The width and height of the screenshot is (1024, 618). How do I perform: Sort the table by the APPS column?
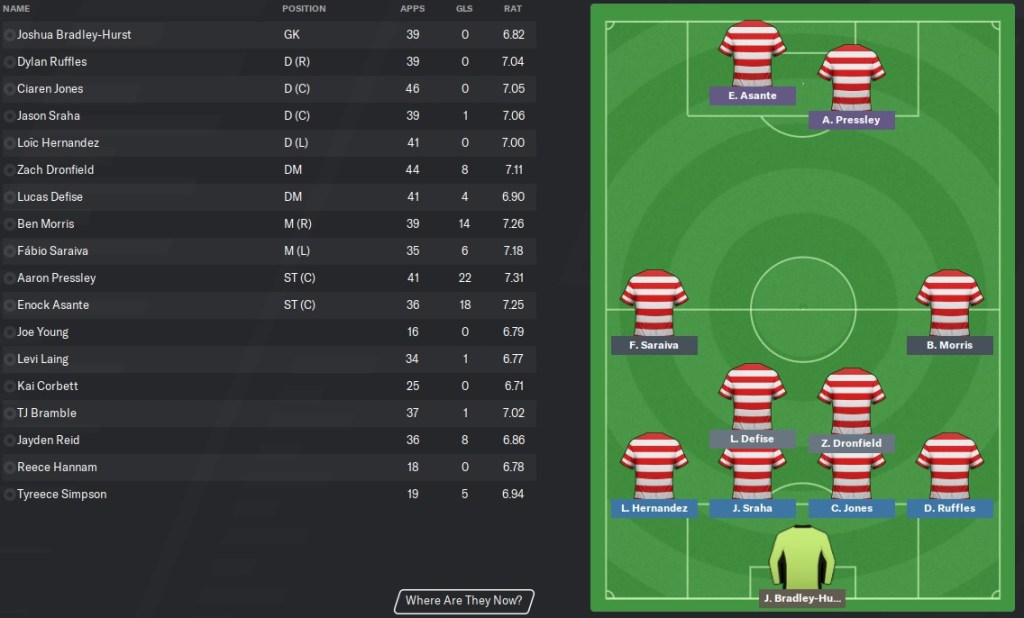pos(412,9)
